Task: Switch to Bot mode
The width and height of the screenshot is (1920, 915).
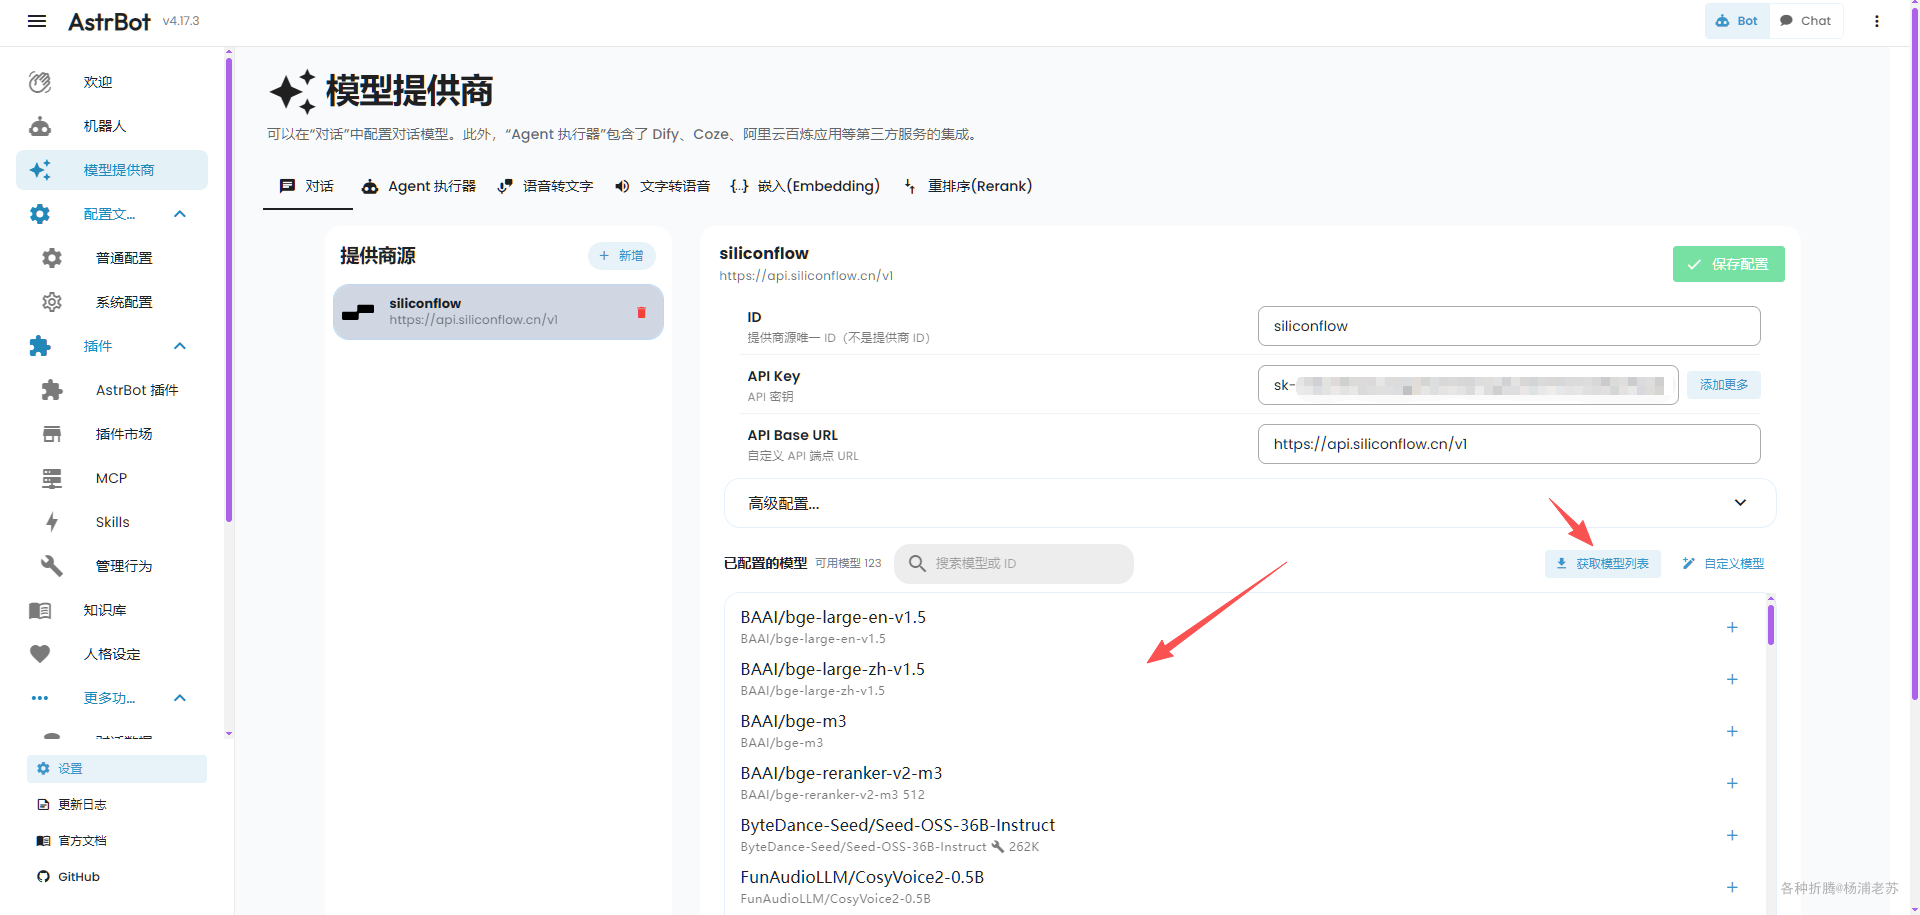Action: pos(1737,21)
